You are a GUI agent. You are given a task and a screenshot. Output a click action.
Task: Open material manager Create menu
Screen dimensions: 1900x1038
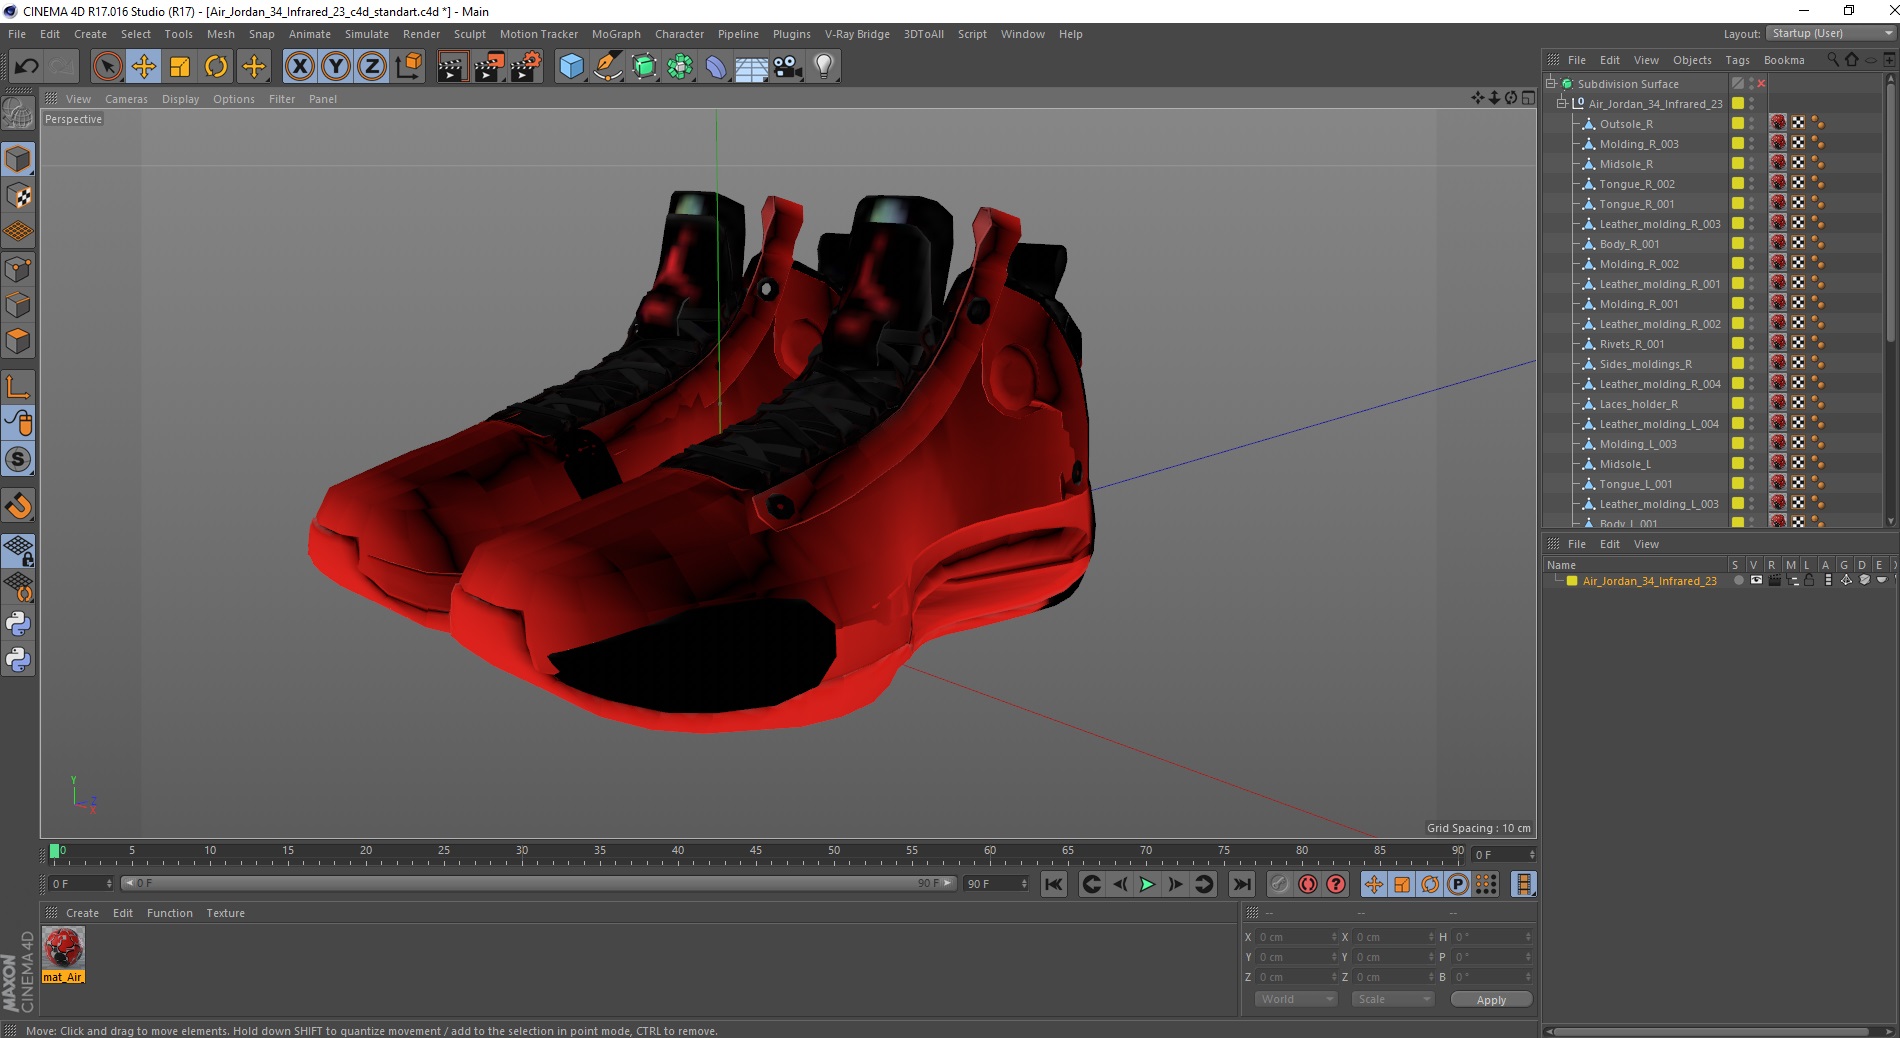pos(82,913)
